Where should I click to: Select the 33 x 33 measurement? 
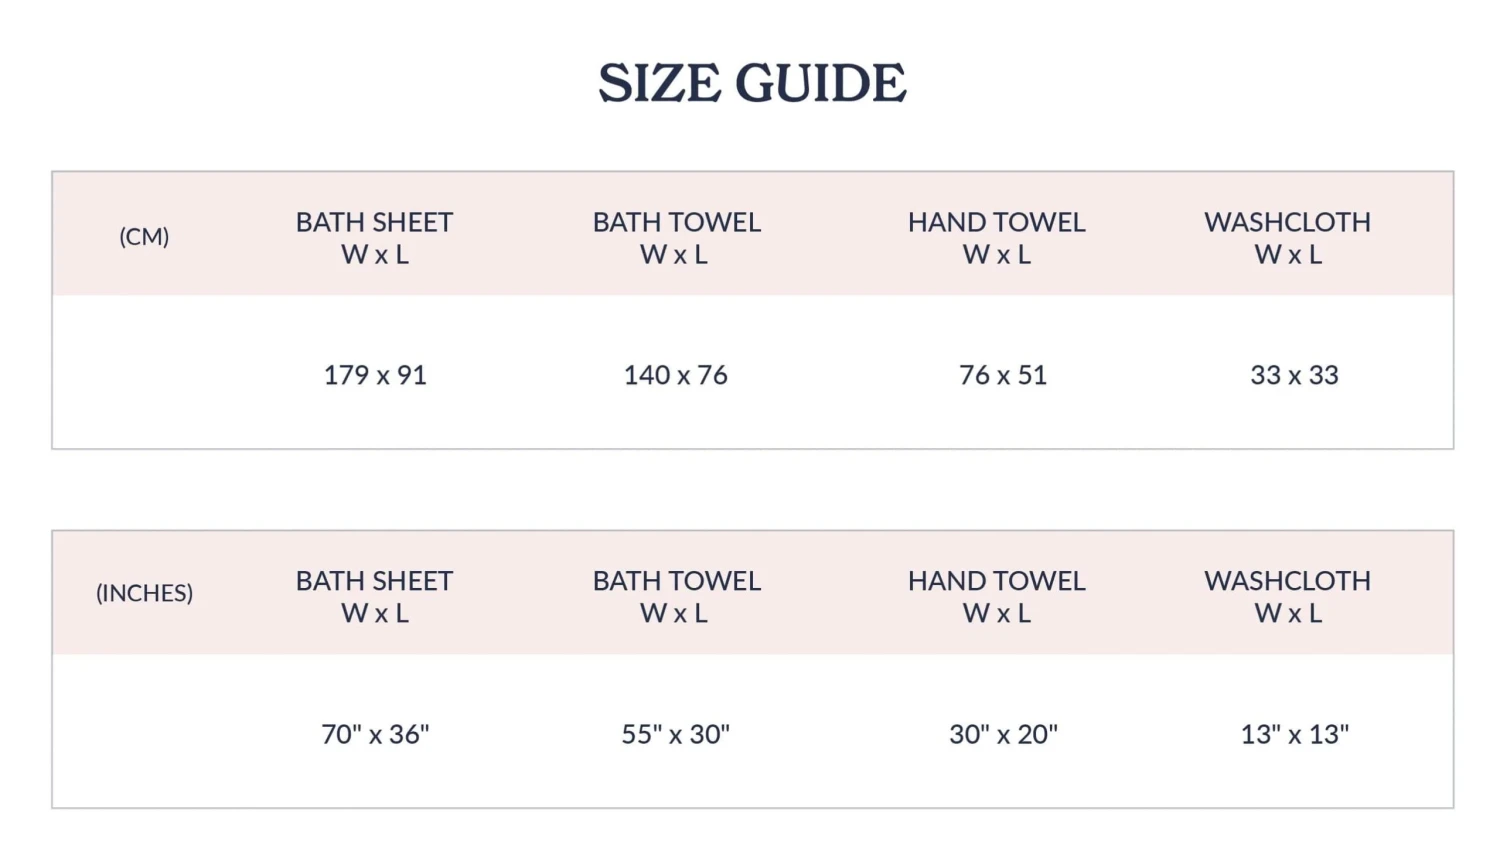pyautogui.click(x=1294, y=375)
